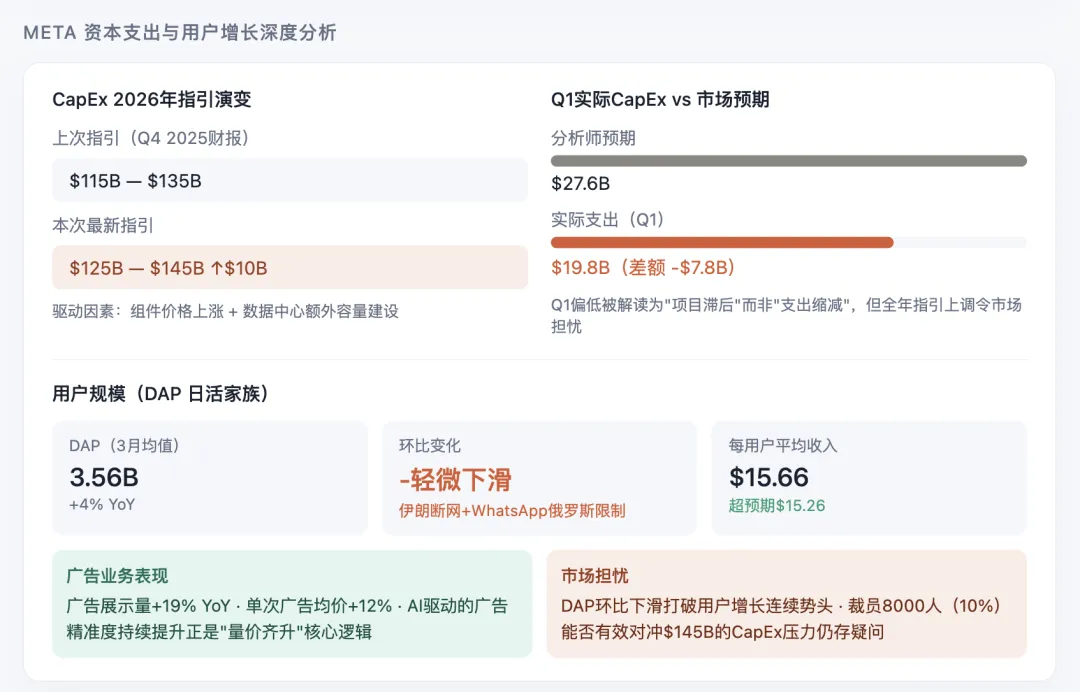The width and height of the screenshot is (1080, 692).
Task: Click the $125B — $145B latest guidance box
Action: [x=290, y=268]
